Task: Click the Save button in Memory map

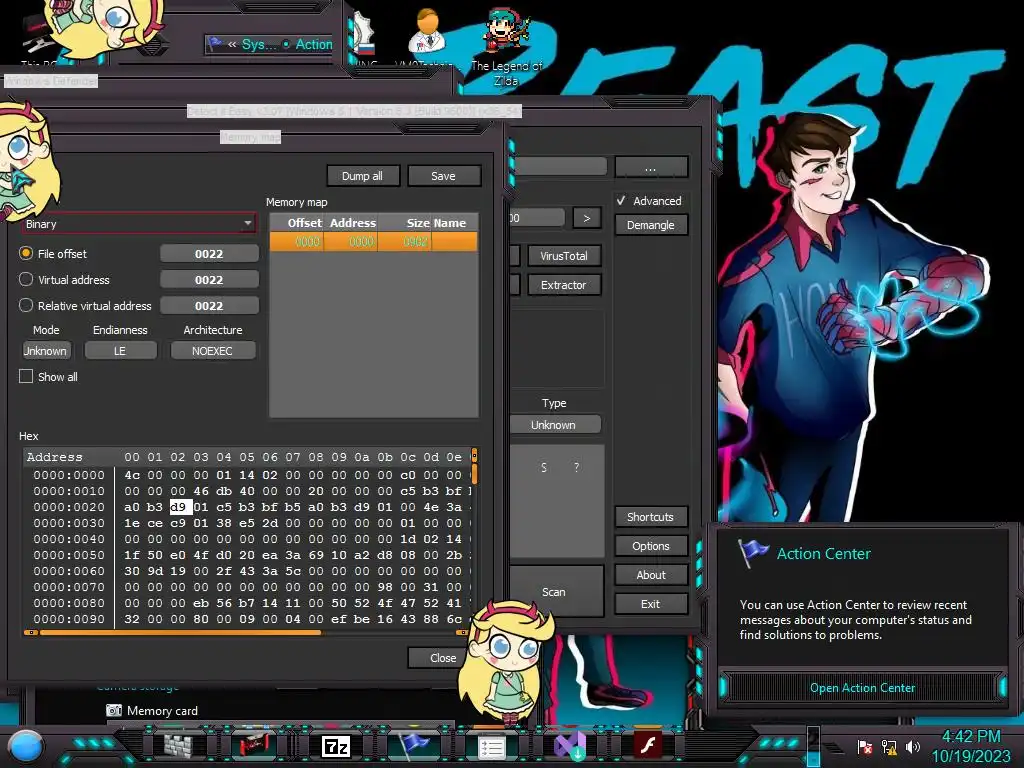Action: click(443, 176)
